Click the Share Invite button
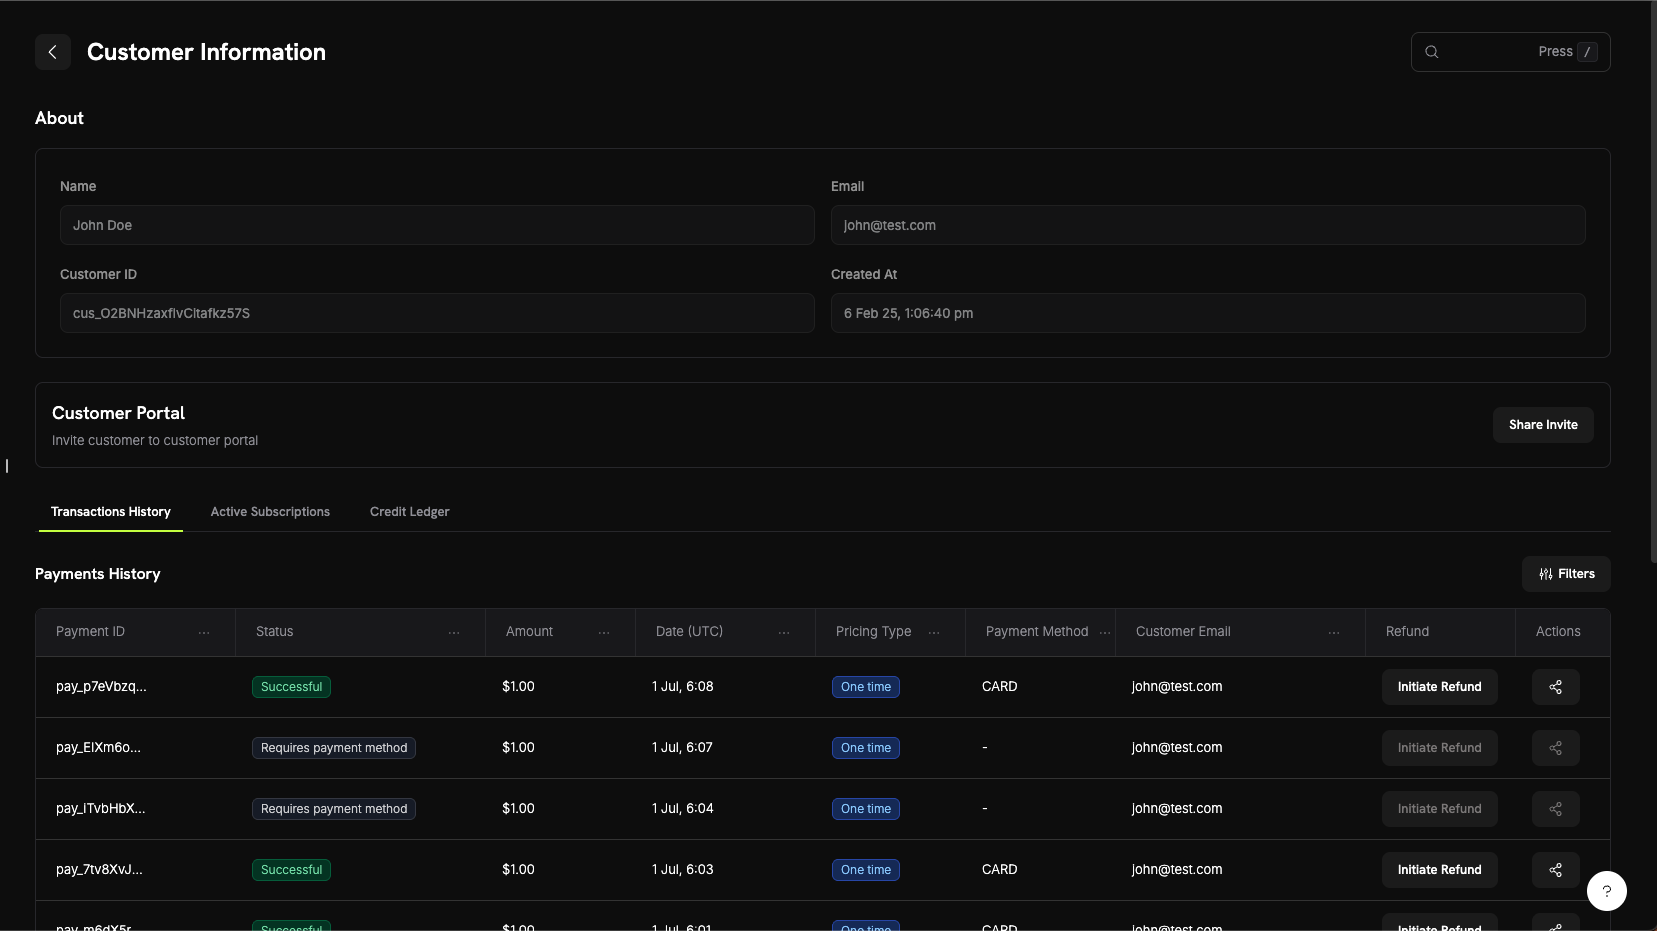The width and height of the screenshot is (1657, 931). pyautogui.click(x=1542, y=424)
